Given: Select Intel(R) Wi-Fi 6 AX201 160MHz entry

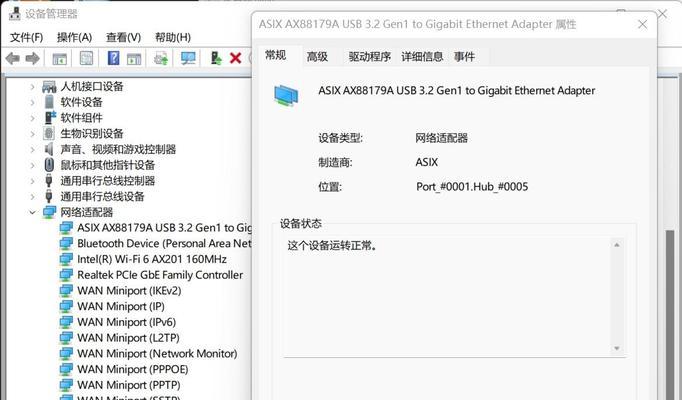Looking at the screenshot, I should tap(152, 259).
